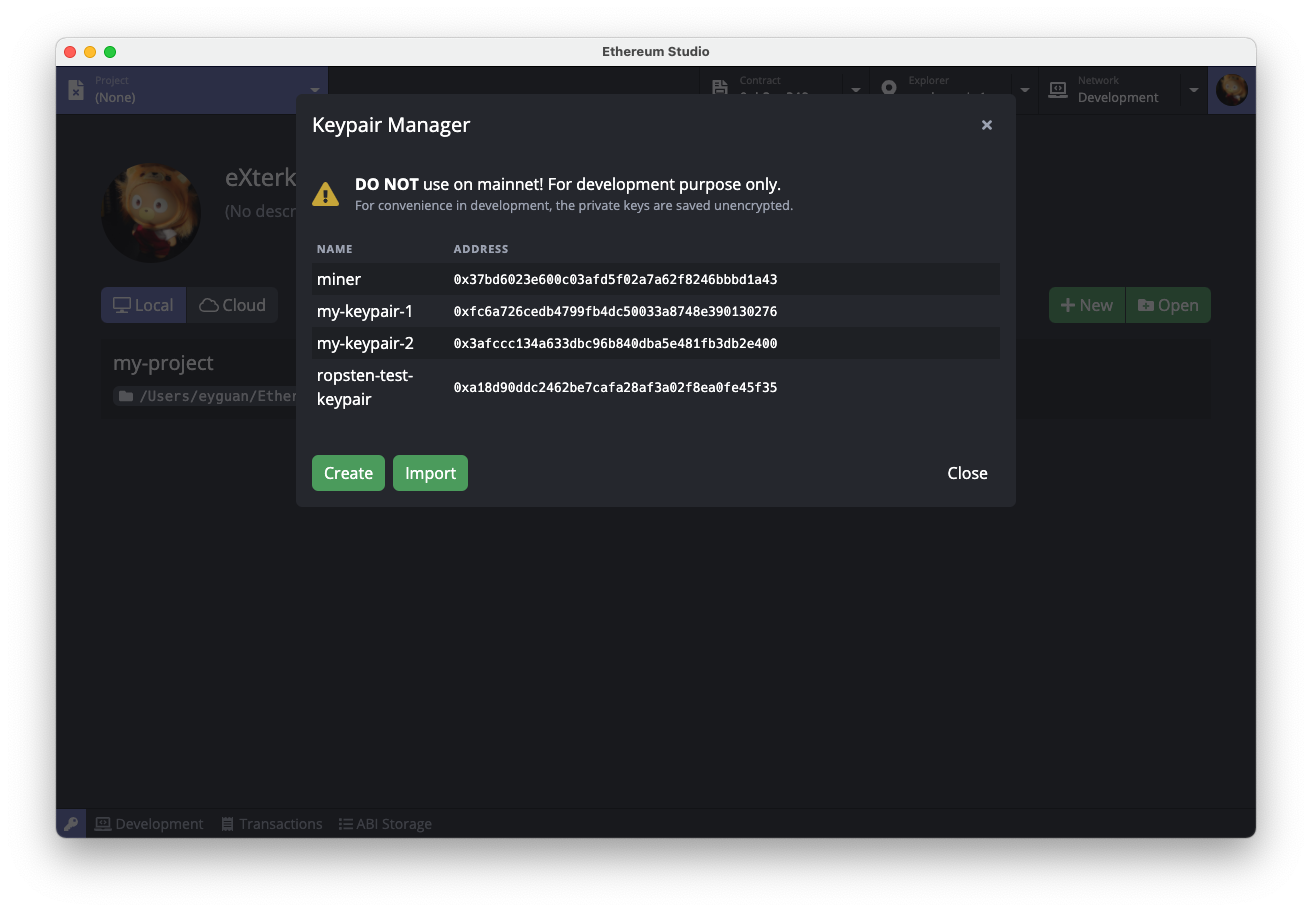Image resolution: width=1312 pixels, height=912 pixels.
Task: Click the New project button
Action: coord(1087,305)
